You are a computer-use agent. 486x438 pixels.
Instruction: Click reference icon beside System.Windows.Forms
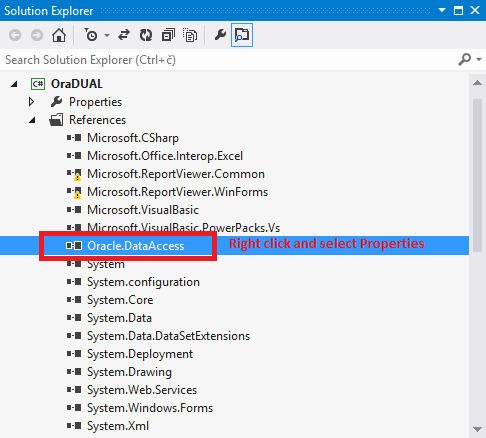pyautogui.click(x=74, y=408)
